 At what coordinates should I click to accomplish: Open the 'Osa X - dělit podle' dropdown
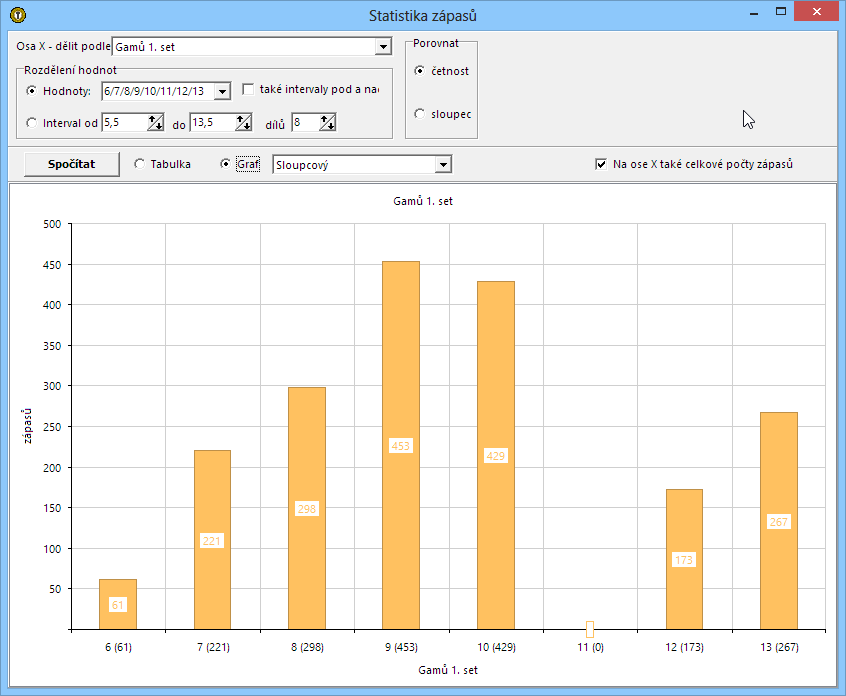(x=382, y=47)
